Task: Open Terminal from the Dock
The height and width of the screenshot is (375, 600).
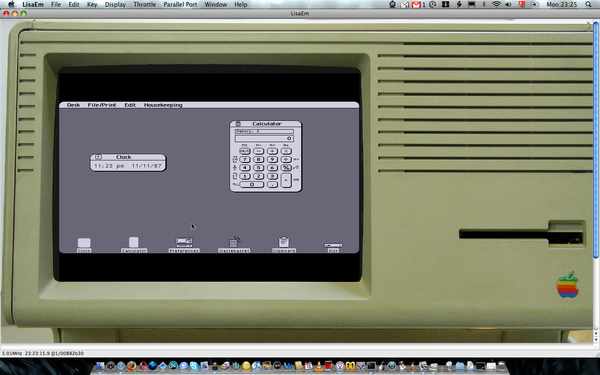Action: click(372, 366)
